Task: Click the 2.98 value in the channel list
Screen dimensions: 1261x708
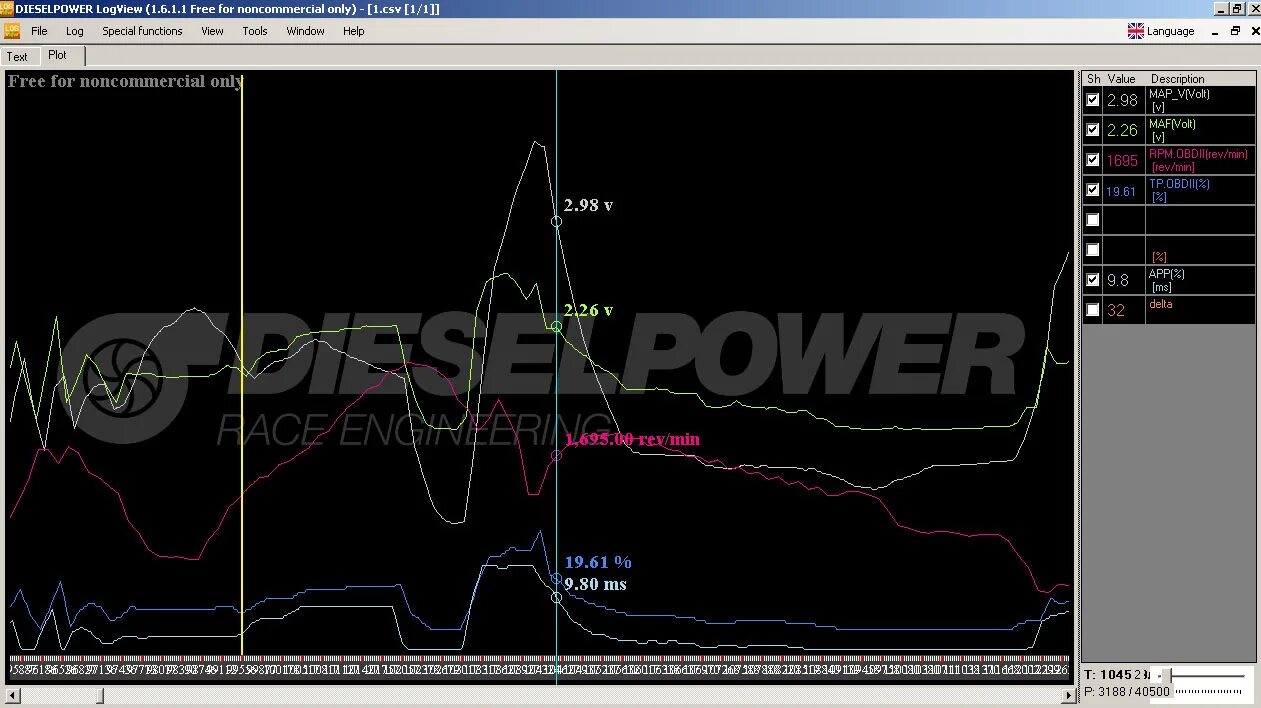Action: pos(1123,100)
